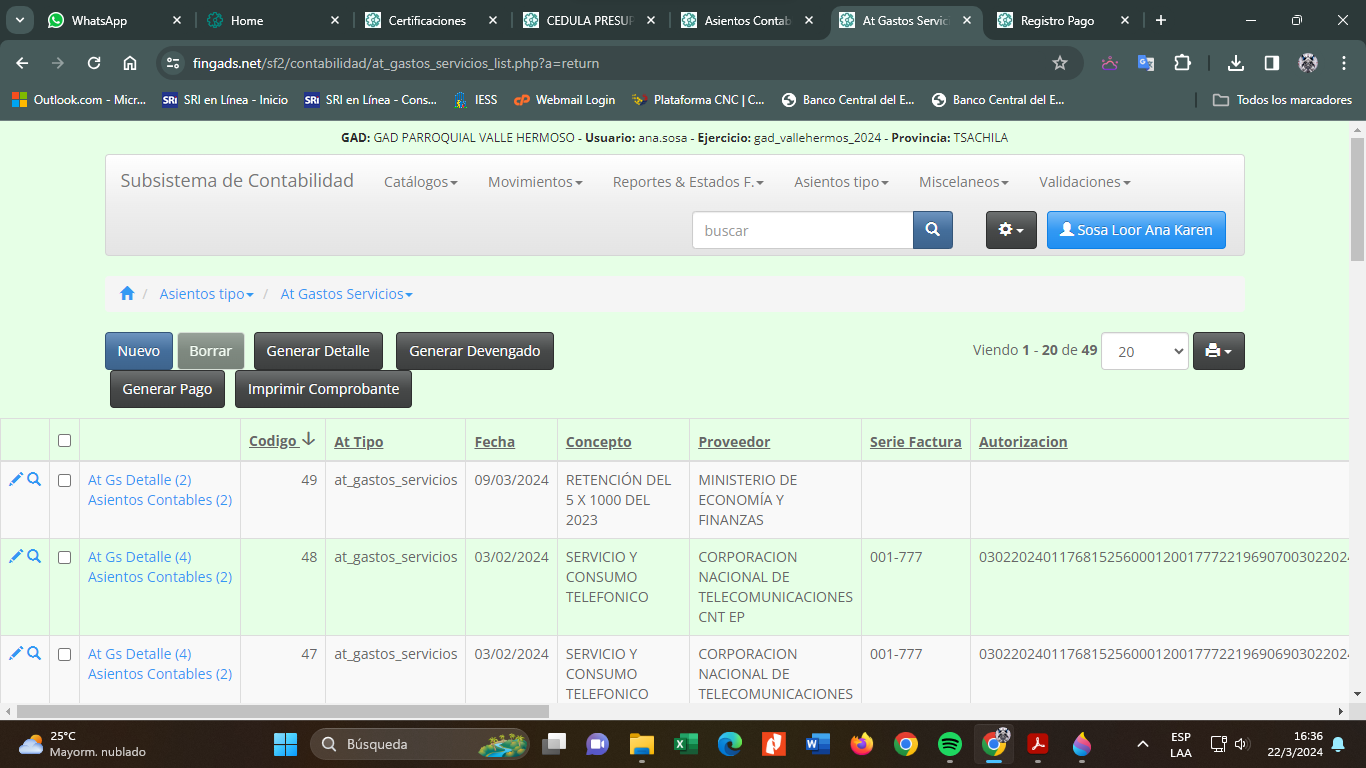Open the Chrome downloads icon
1366x768 pixels.
1236,63
